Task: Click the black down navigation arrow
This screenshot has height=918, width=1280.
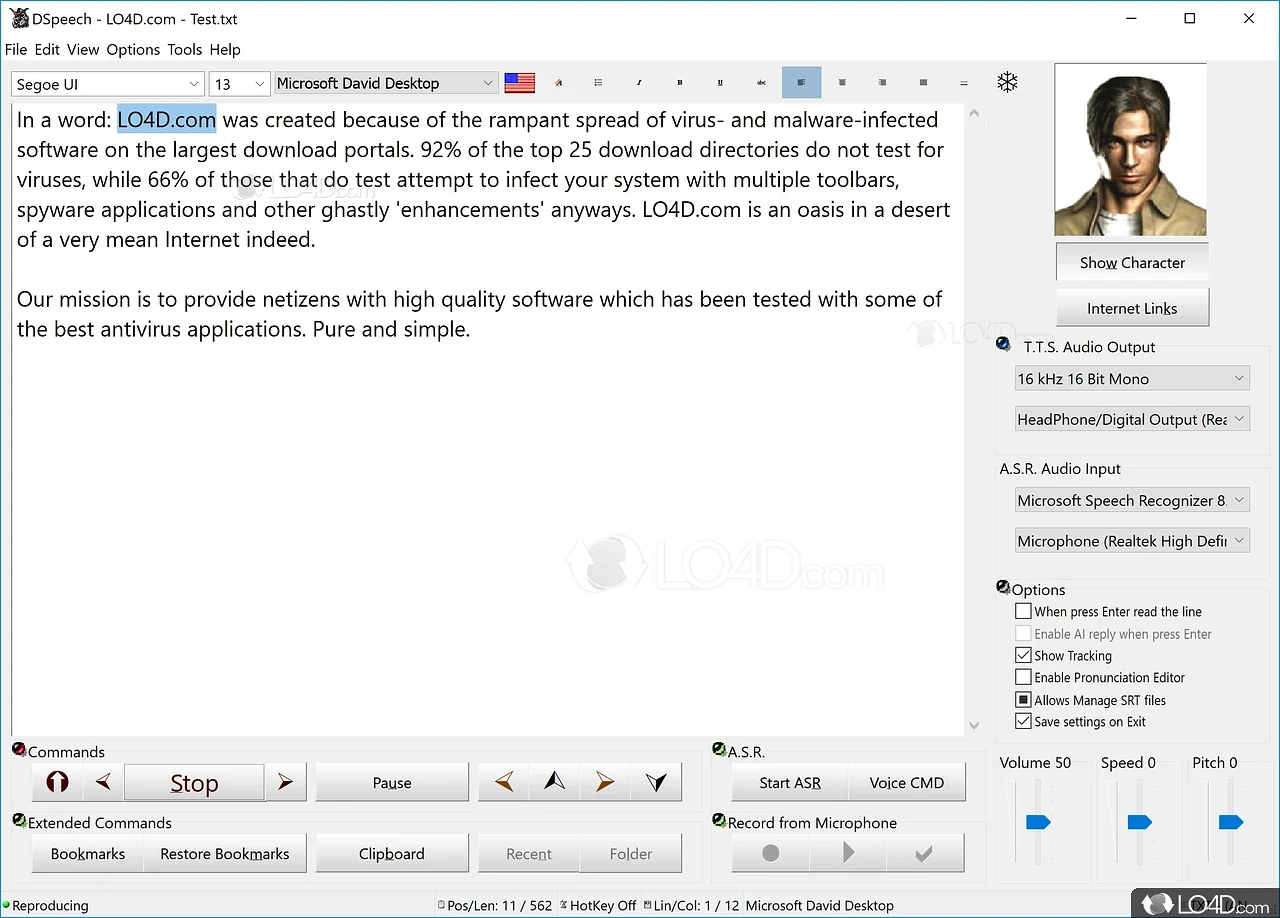Action: coord(656,782)
